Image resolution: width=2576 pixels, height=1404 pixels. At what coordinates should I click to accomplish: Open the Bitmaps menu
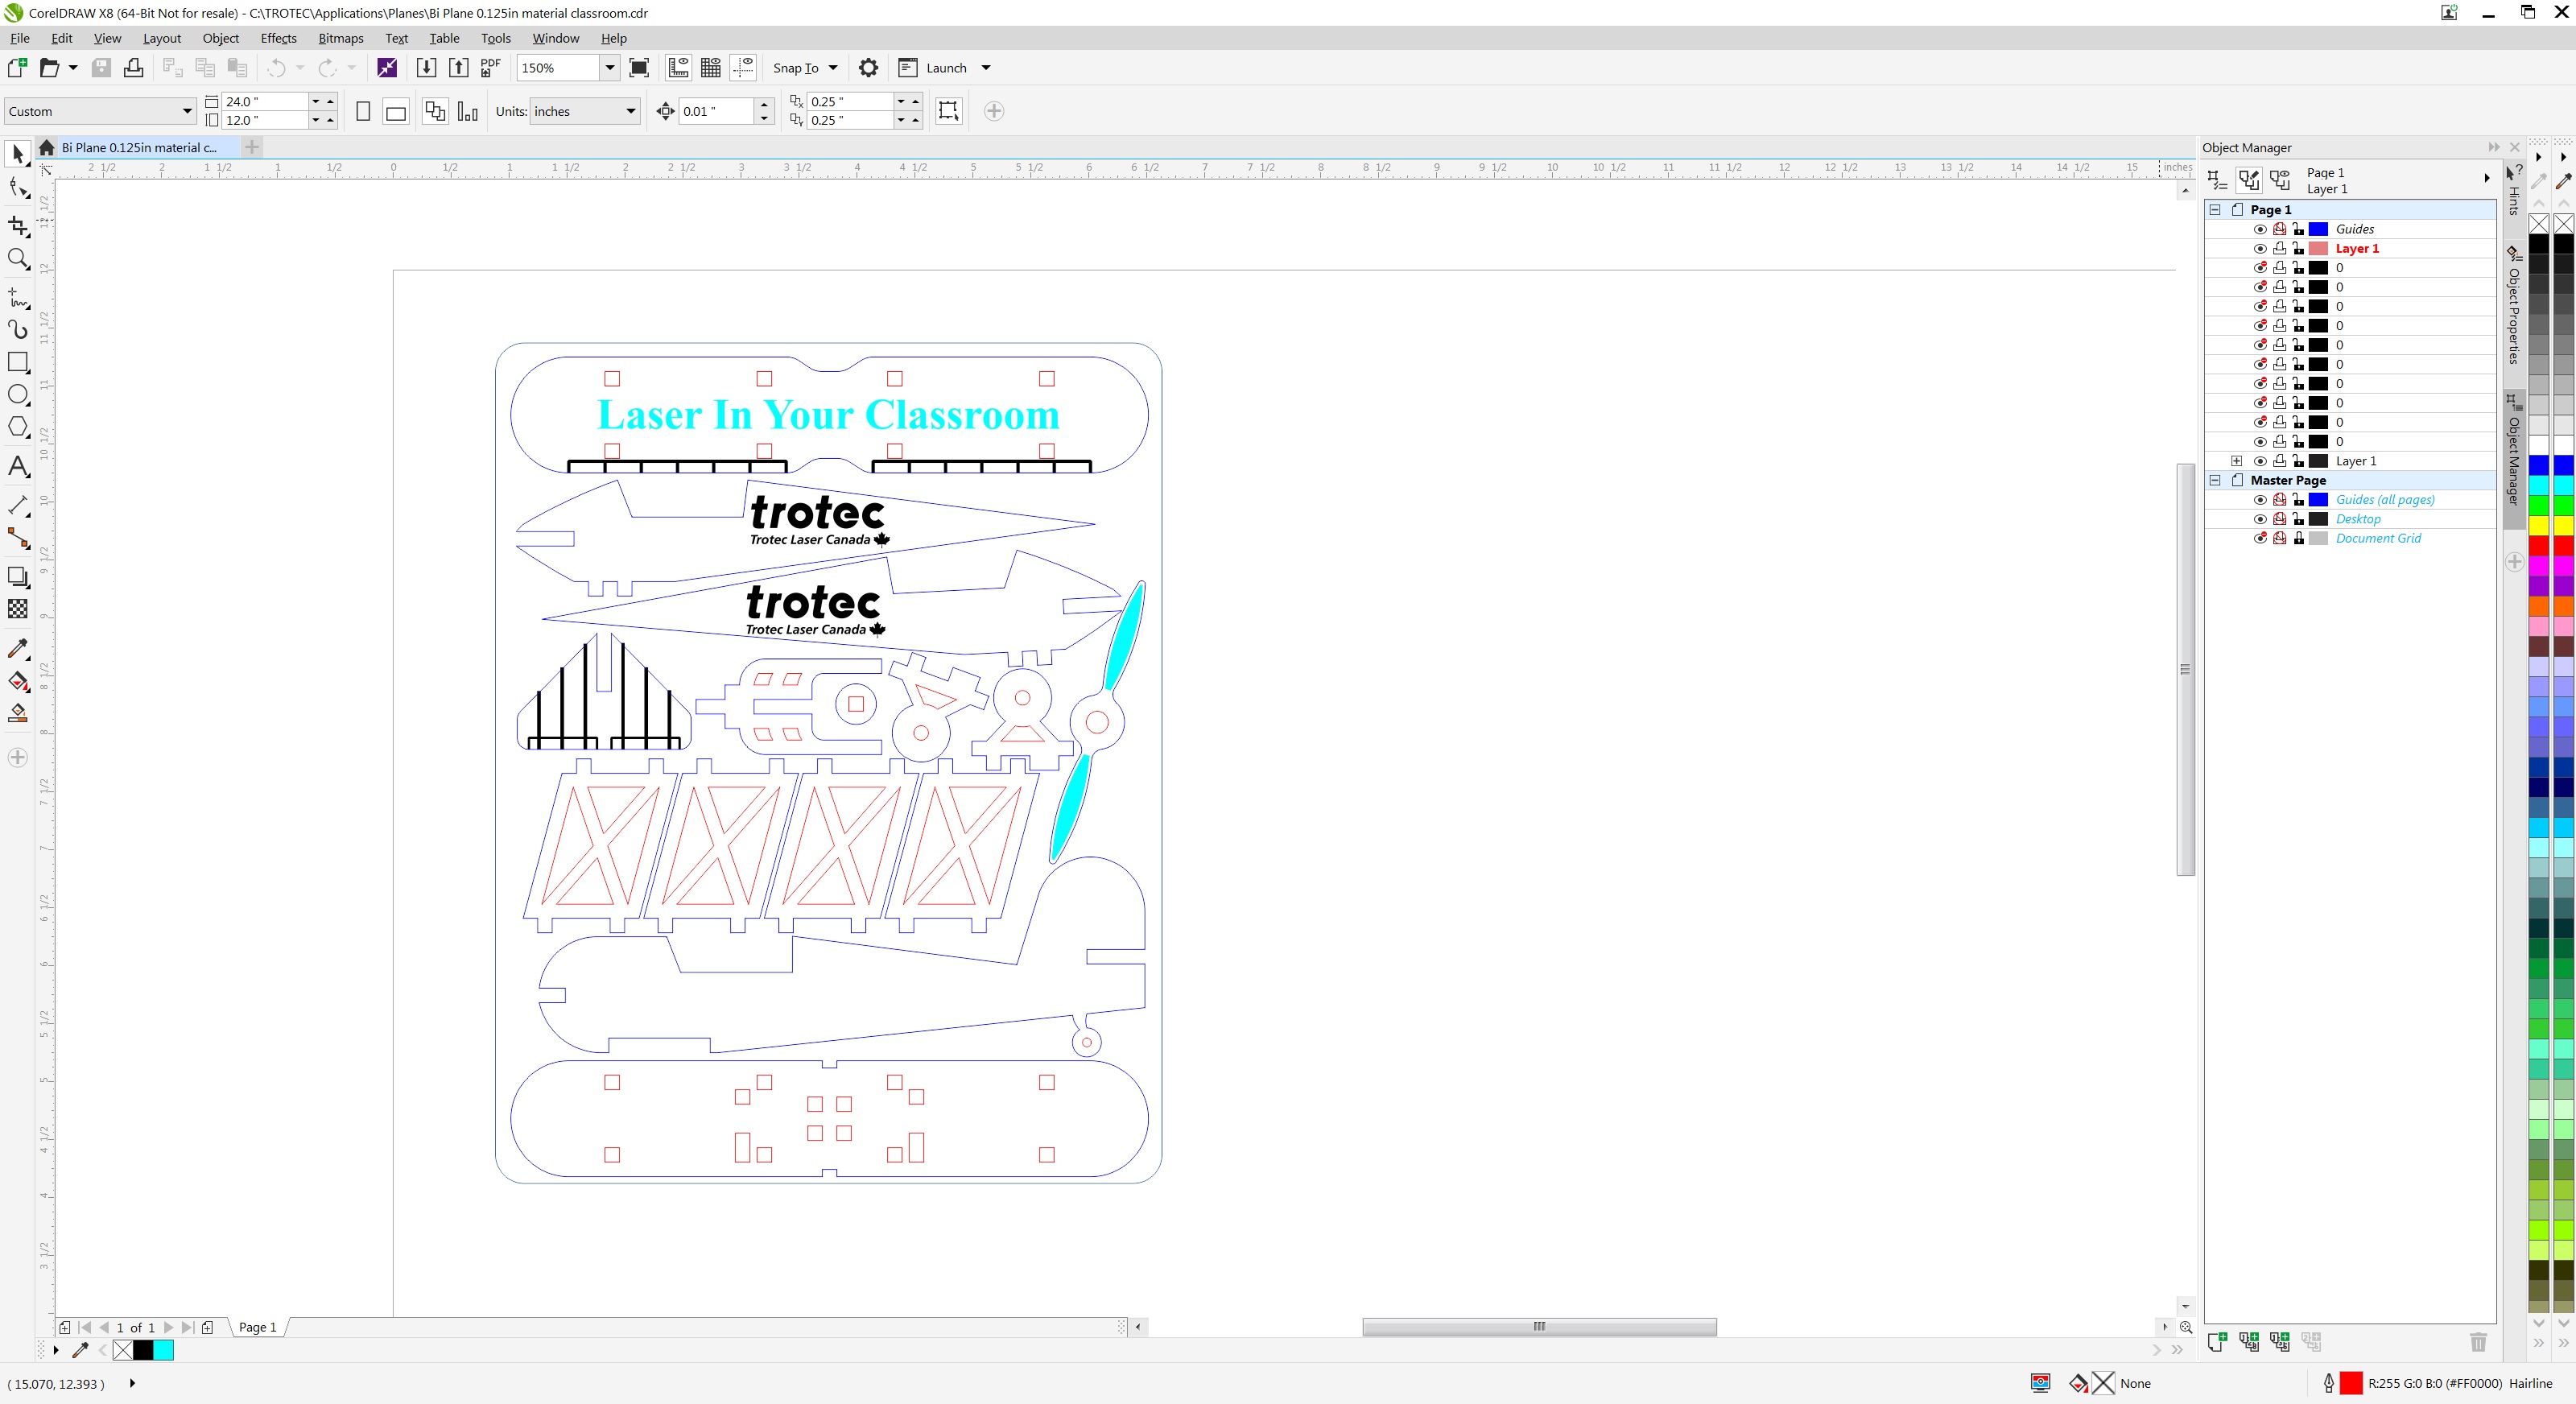340,38
